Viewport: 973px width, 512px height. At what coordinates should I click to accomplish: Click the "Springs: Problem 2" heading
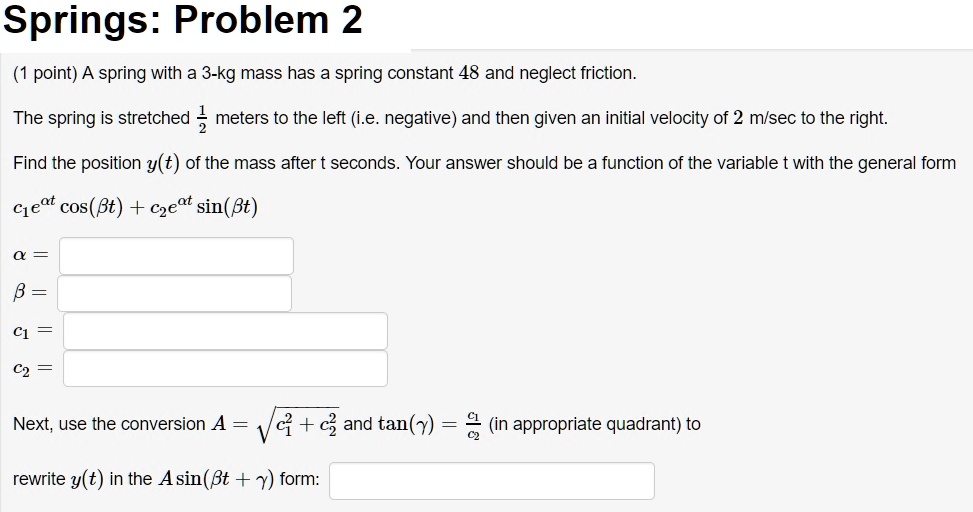click(183, 20)
